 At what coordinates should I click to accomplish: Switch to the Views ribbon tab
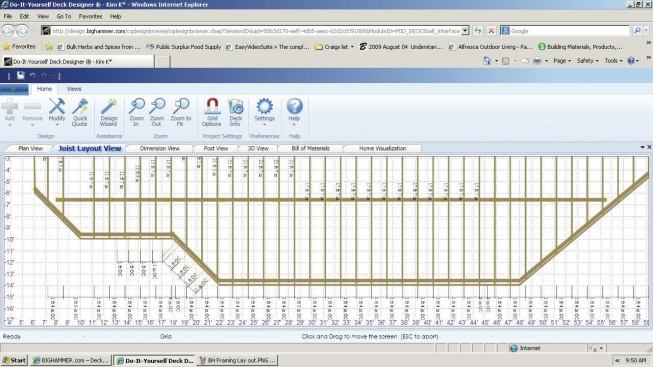pyautogui.click(x=74, y=89)
